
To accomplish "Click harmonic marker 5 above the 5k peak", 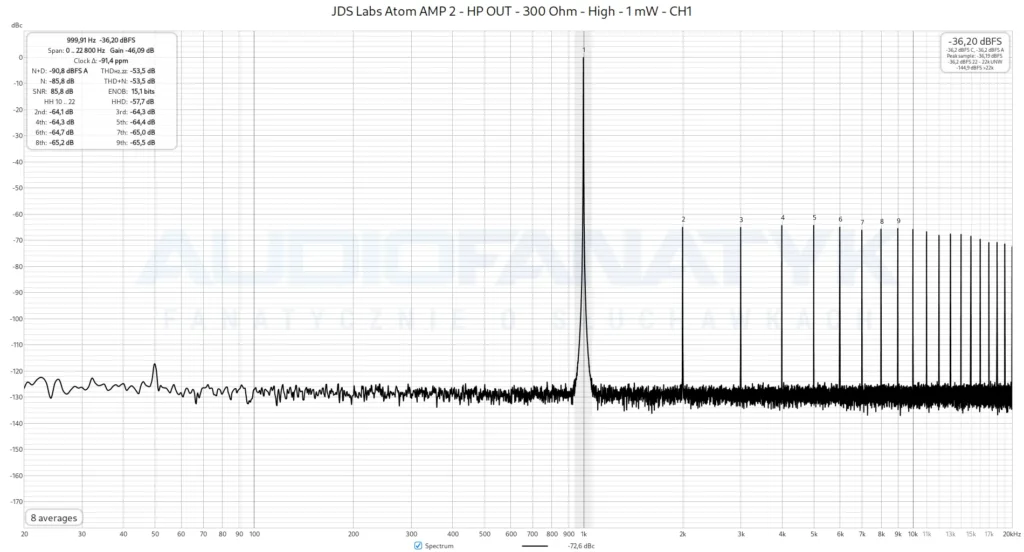I will 814,218.
